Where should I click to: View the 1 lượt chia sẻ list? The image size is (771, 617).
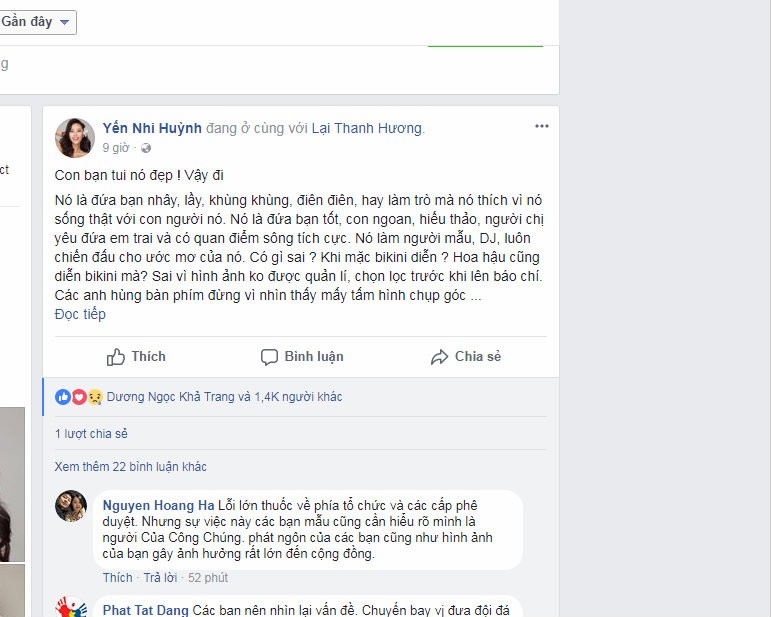point(91,434)
